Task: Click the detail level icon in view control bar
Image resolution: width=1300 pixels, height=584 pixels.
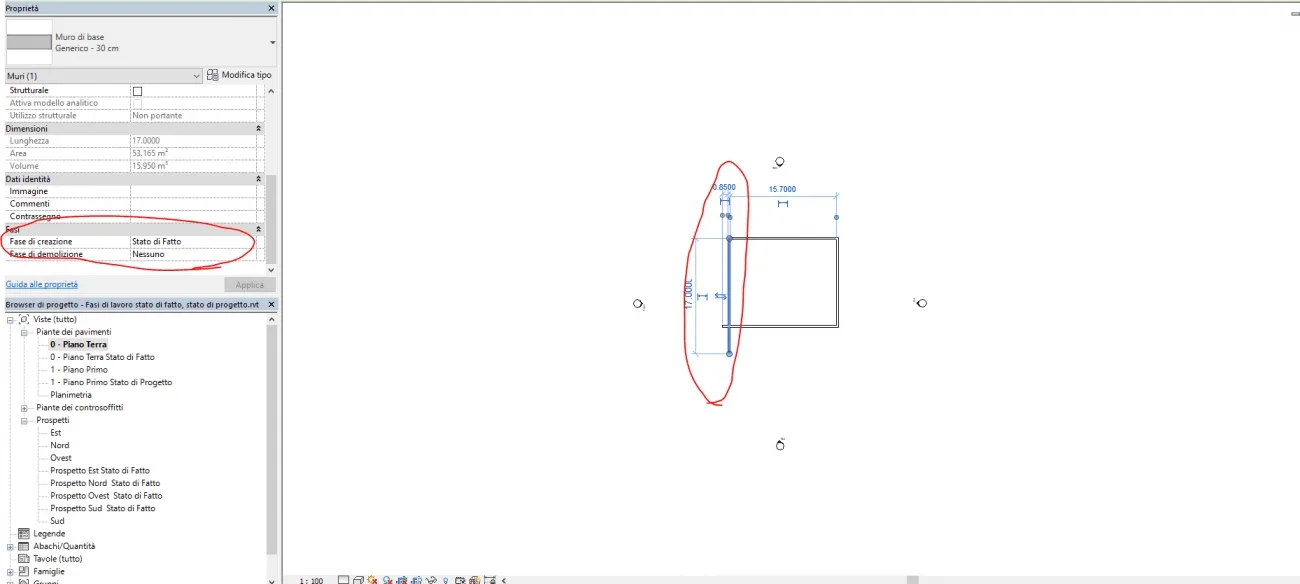Action: (x=344, y=580)
